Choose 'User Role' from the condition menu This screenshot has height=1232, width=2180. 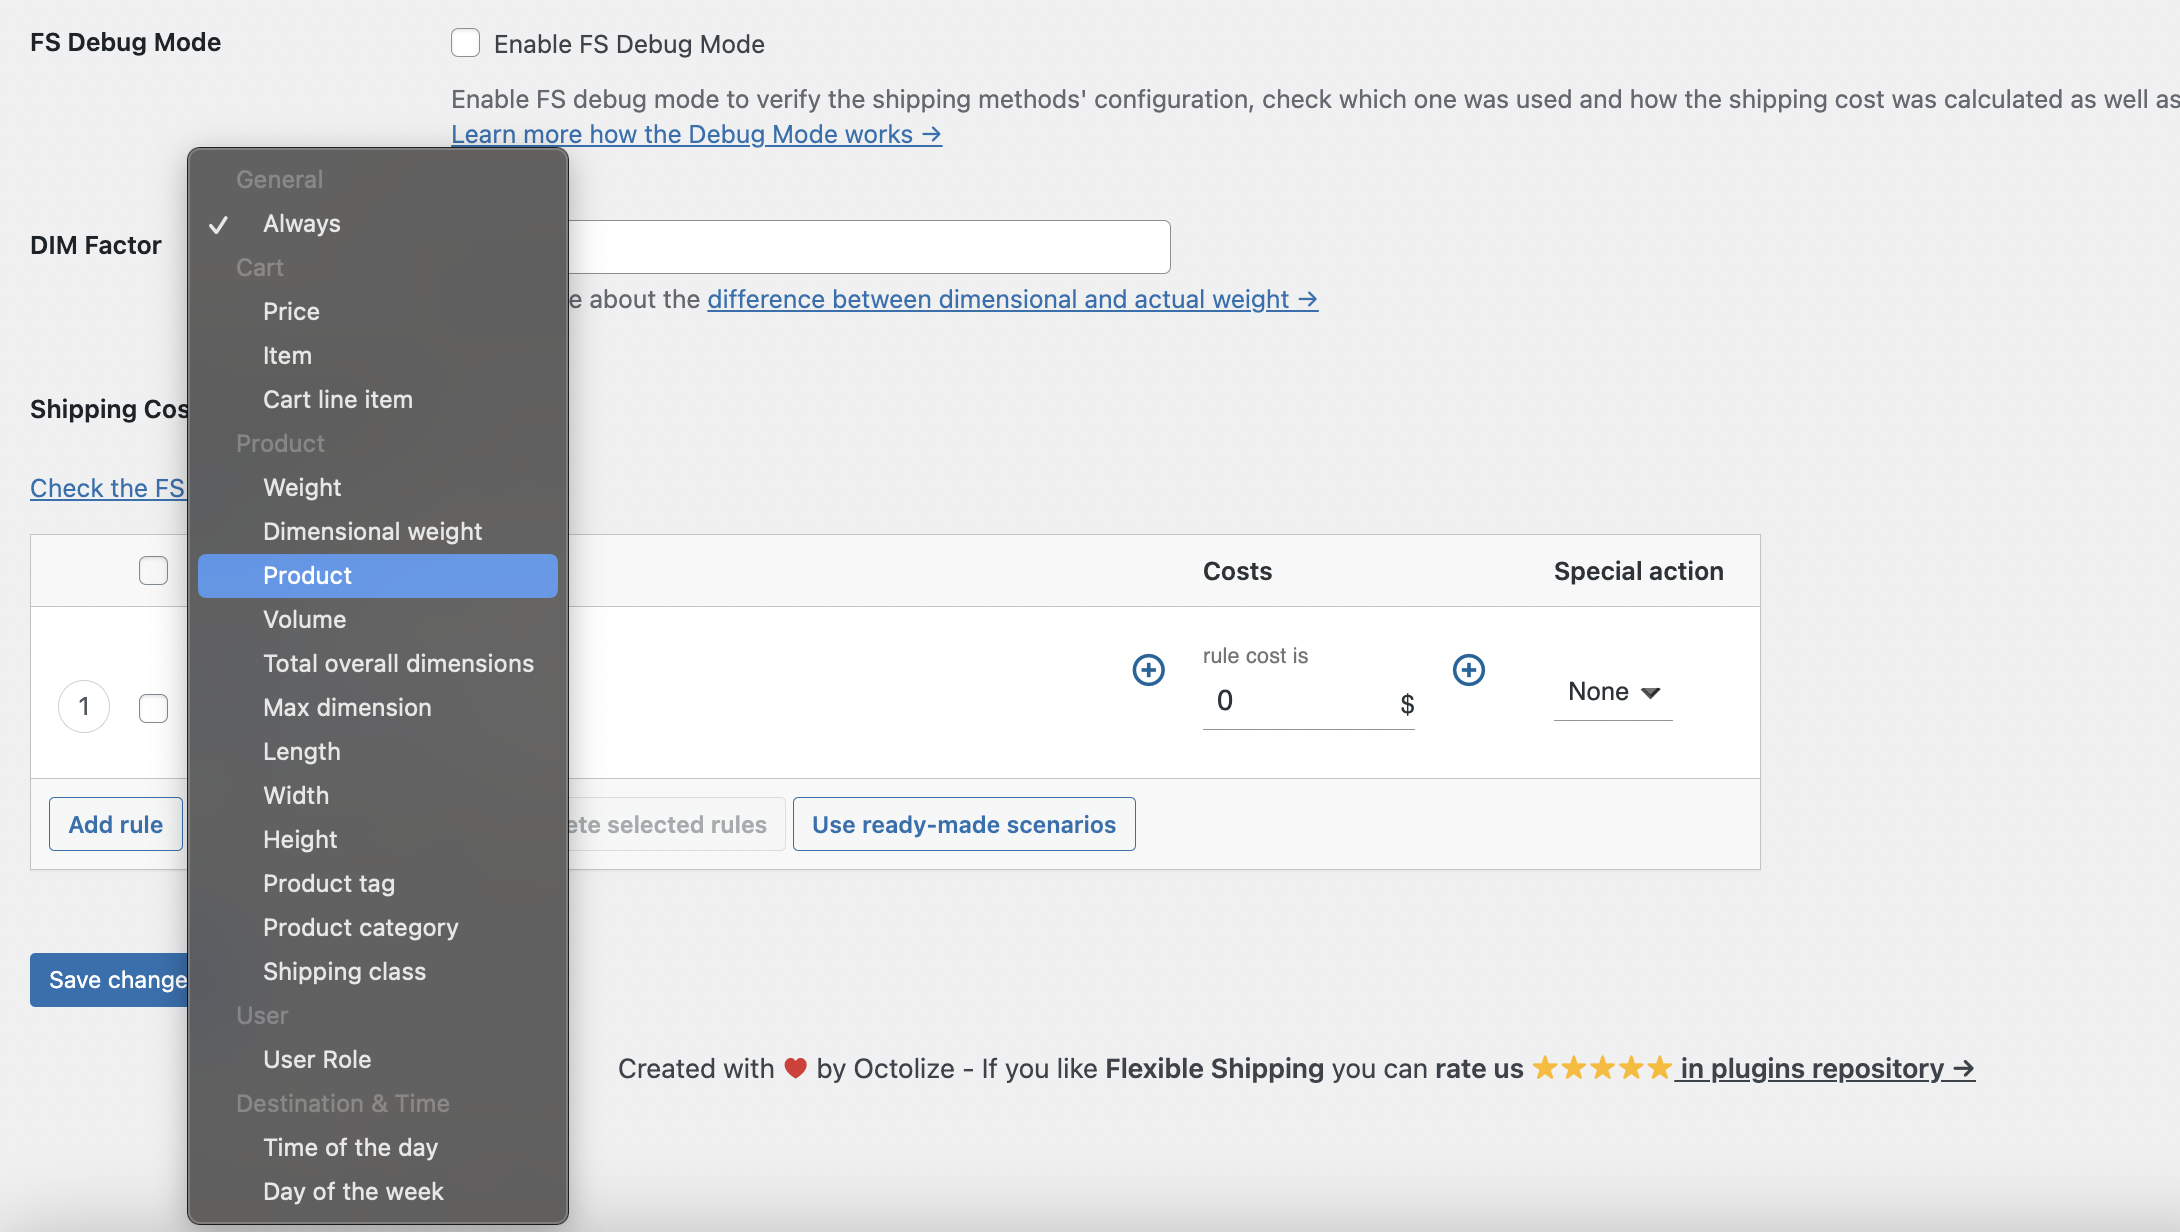[317, 1059]
